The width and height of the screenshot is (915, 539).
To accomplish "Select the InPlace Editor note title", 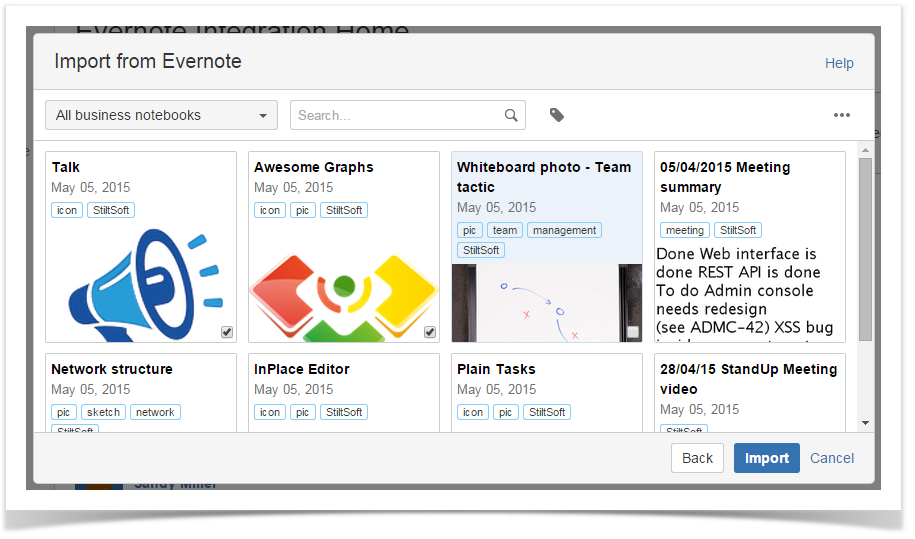I will (302, 369).
